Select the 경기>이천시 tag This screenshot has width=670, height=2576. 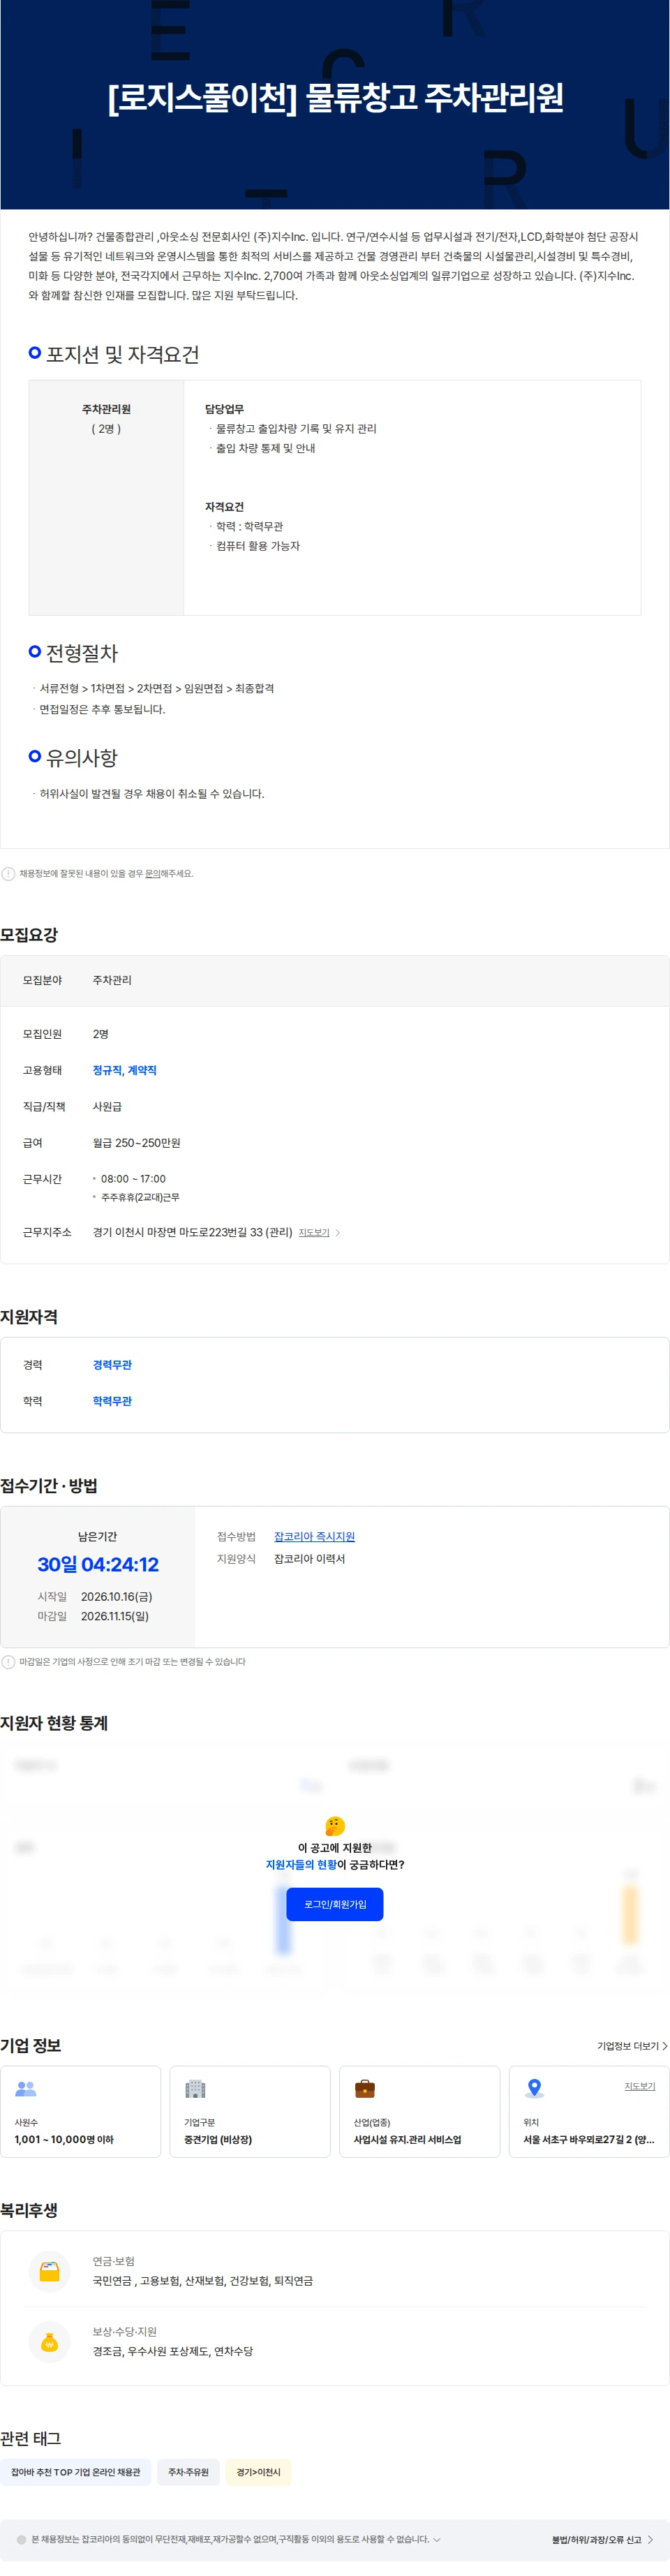click(x=258, y=2471)
